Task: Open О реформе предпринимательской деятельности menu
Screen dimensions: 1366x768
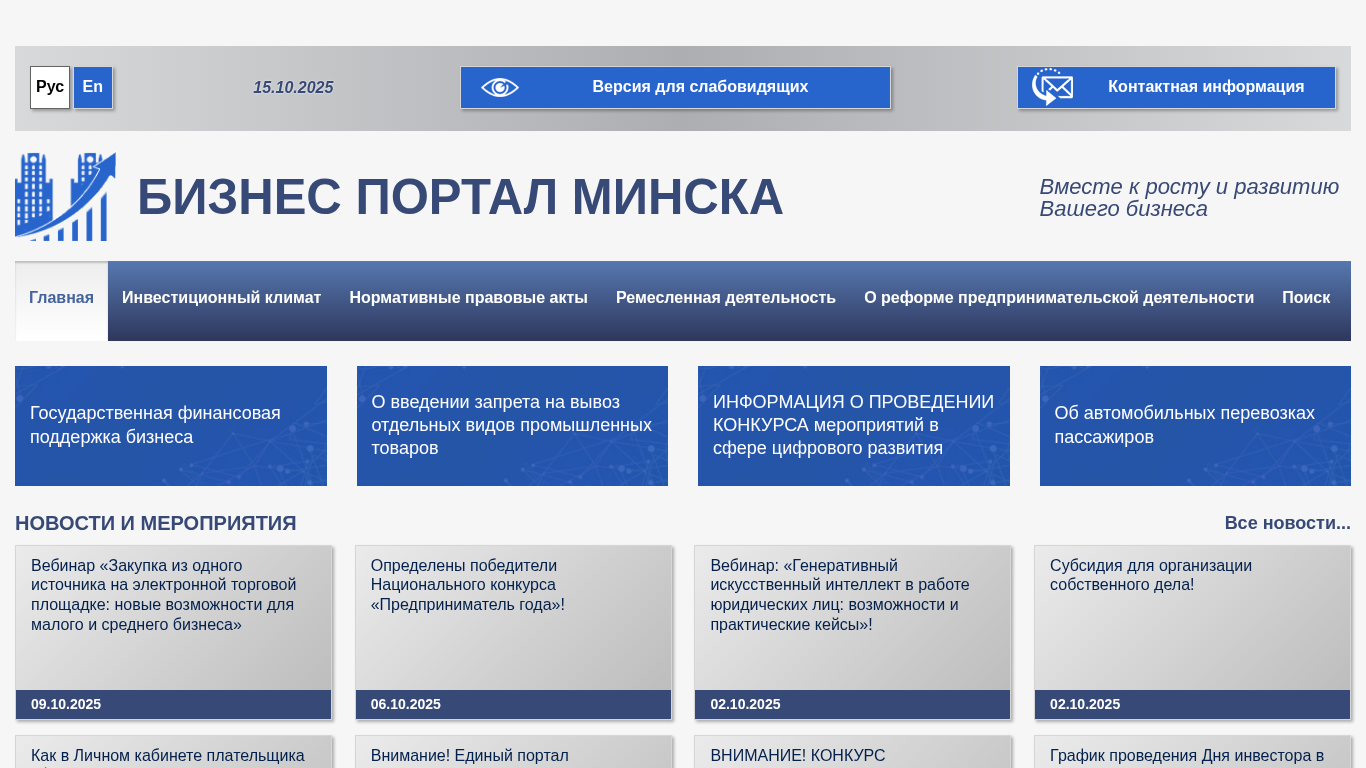Action: pos(1058,298)
